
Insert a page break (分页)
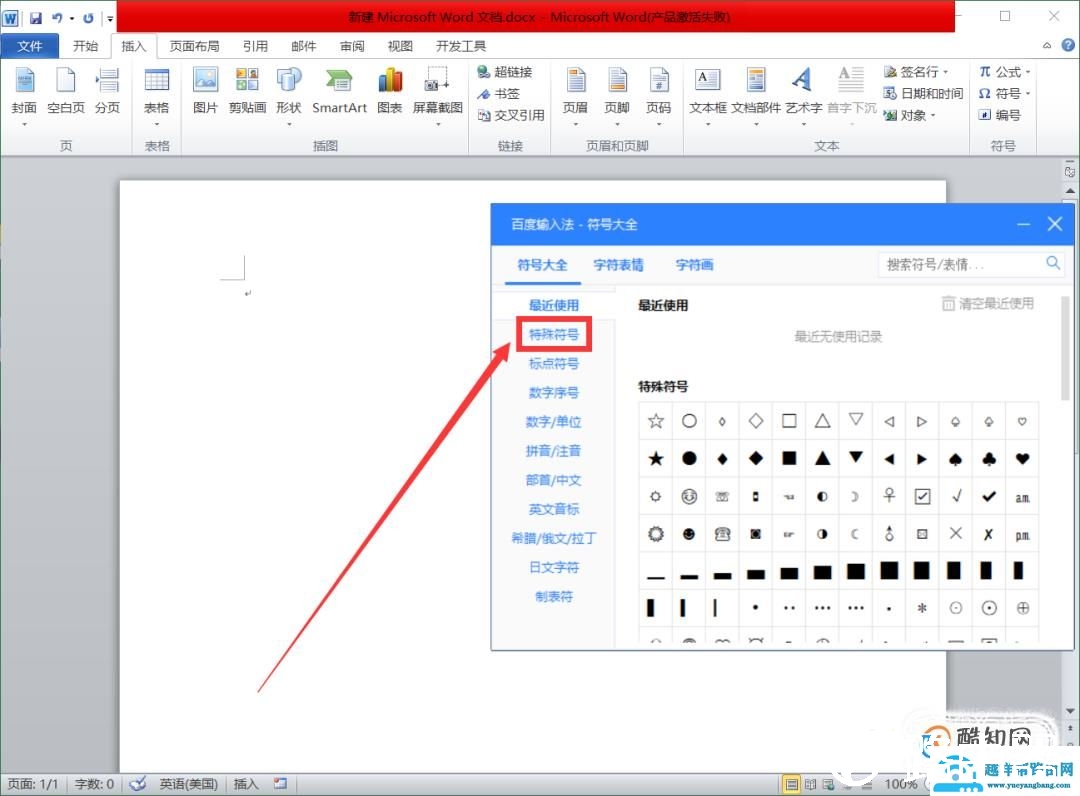click(107, 91)
